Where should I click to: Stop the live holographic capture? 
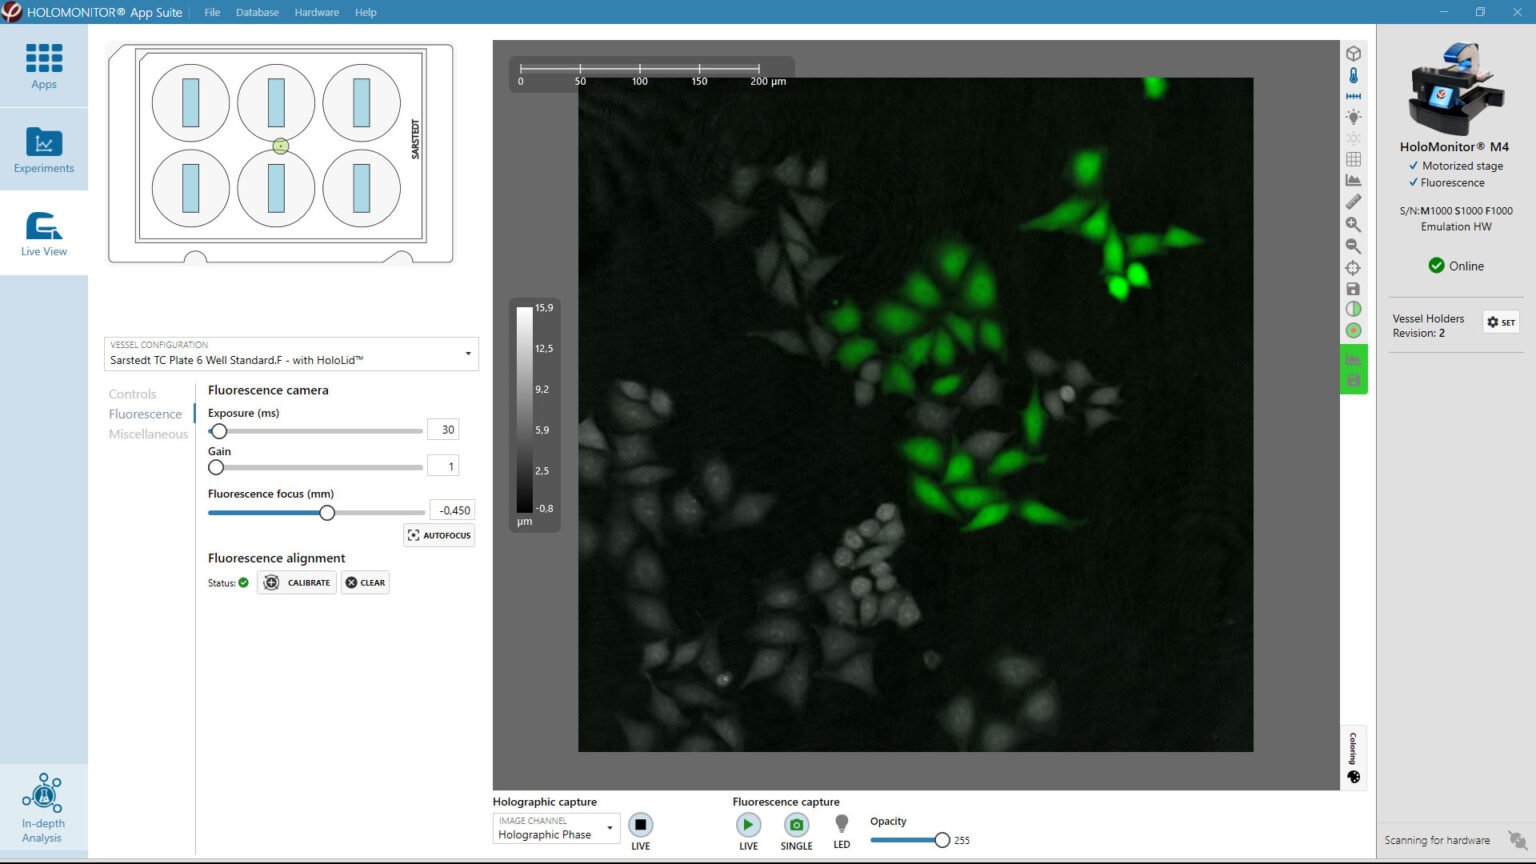tap(640, 826)
